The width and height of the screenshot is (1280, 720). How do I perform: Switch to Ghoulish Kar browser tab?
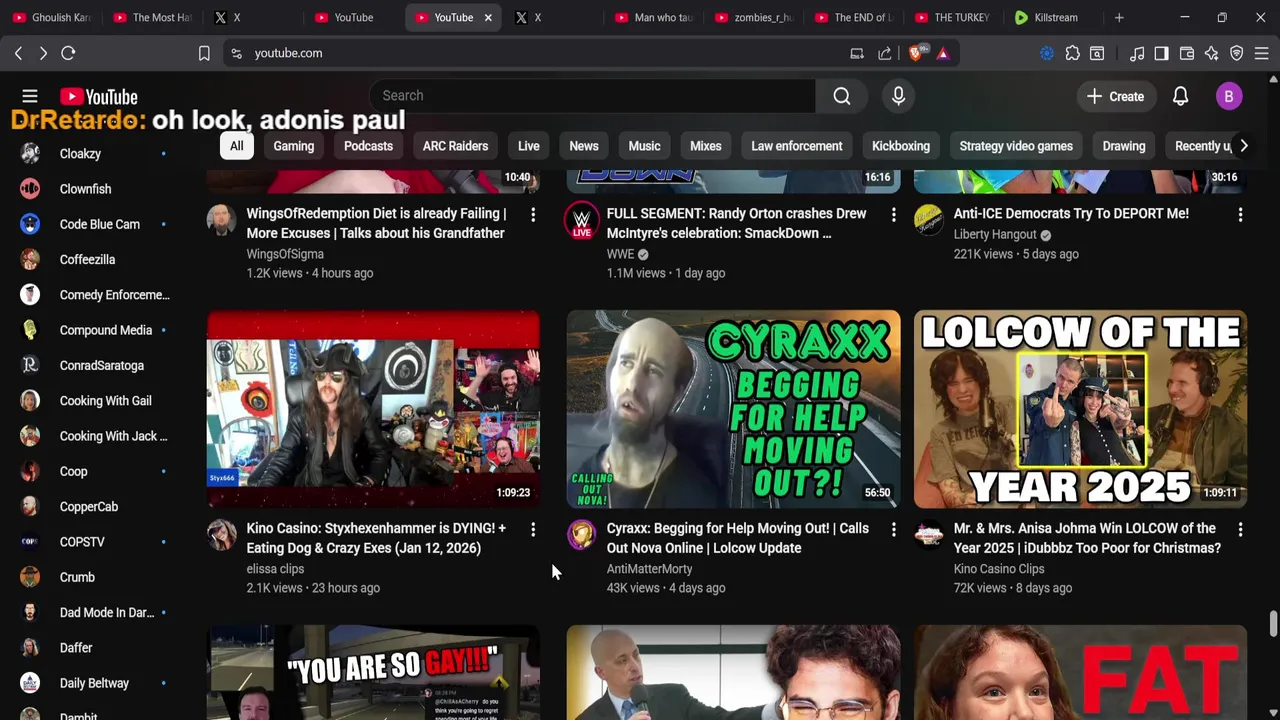pos(53,17)
